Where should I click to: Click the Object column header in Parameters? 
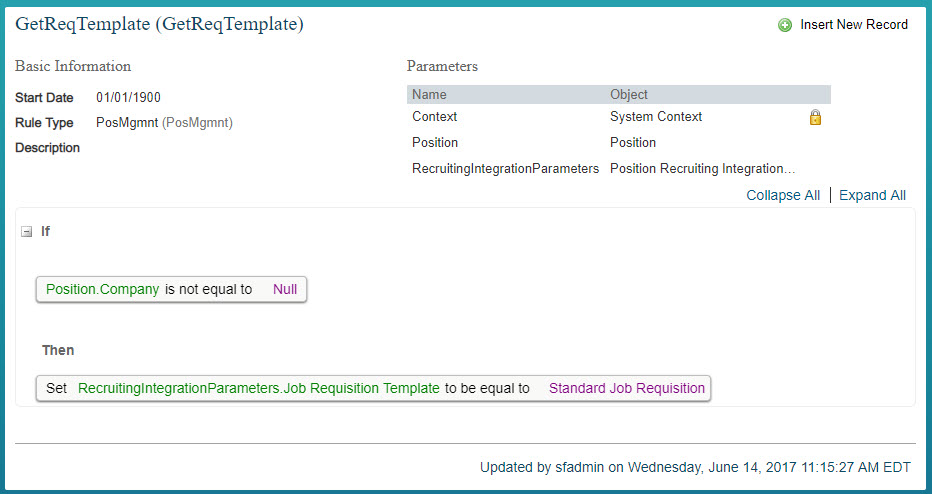pos(629,95)
